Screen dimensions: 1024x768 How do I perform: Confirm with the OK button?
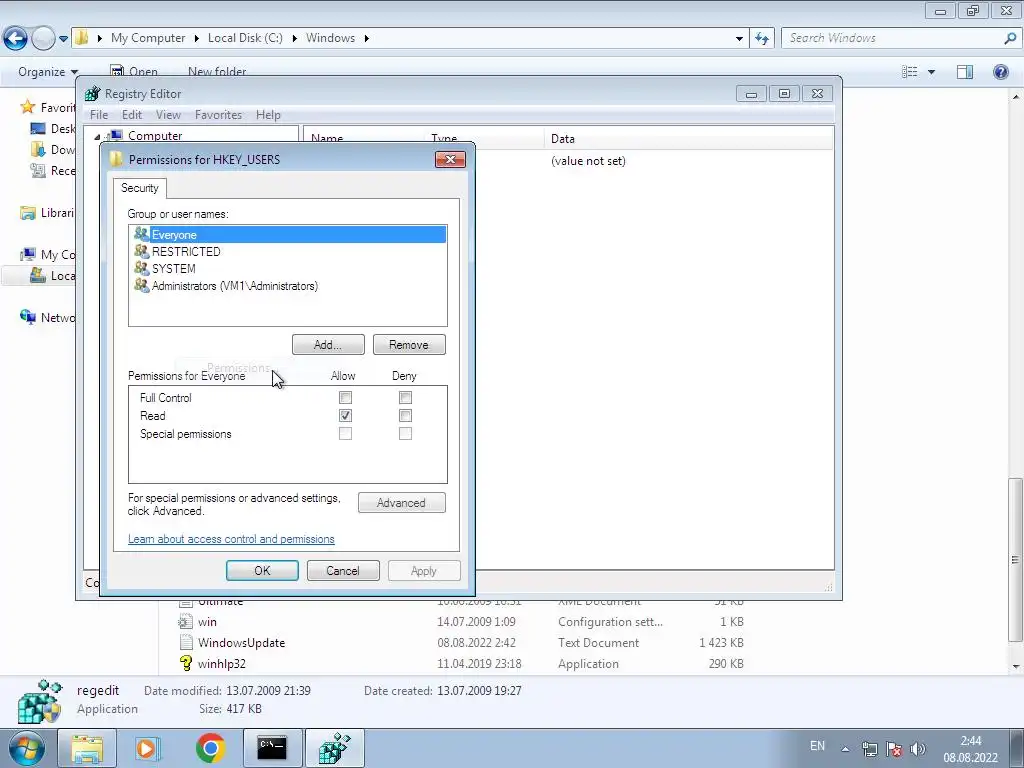(263, 571)
